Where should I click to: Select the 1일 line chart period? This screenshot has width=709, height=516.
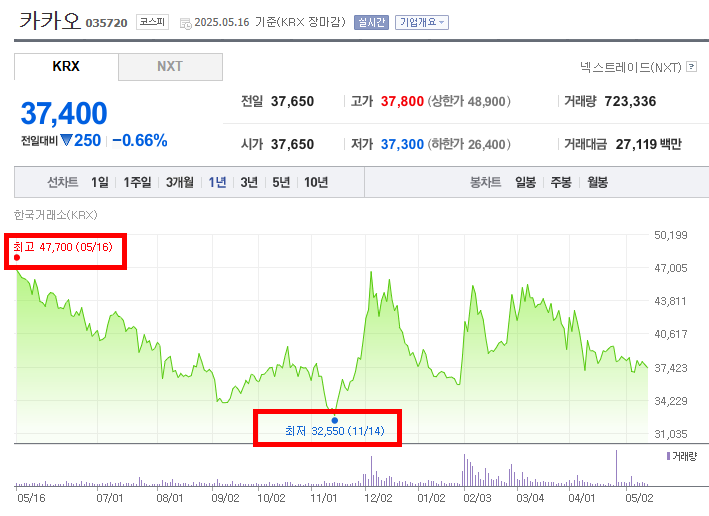pyautogui.click(x=99, y=182)
